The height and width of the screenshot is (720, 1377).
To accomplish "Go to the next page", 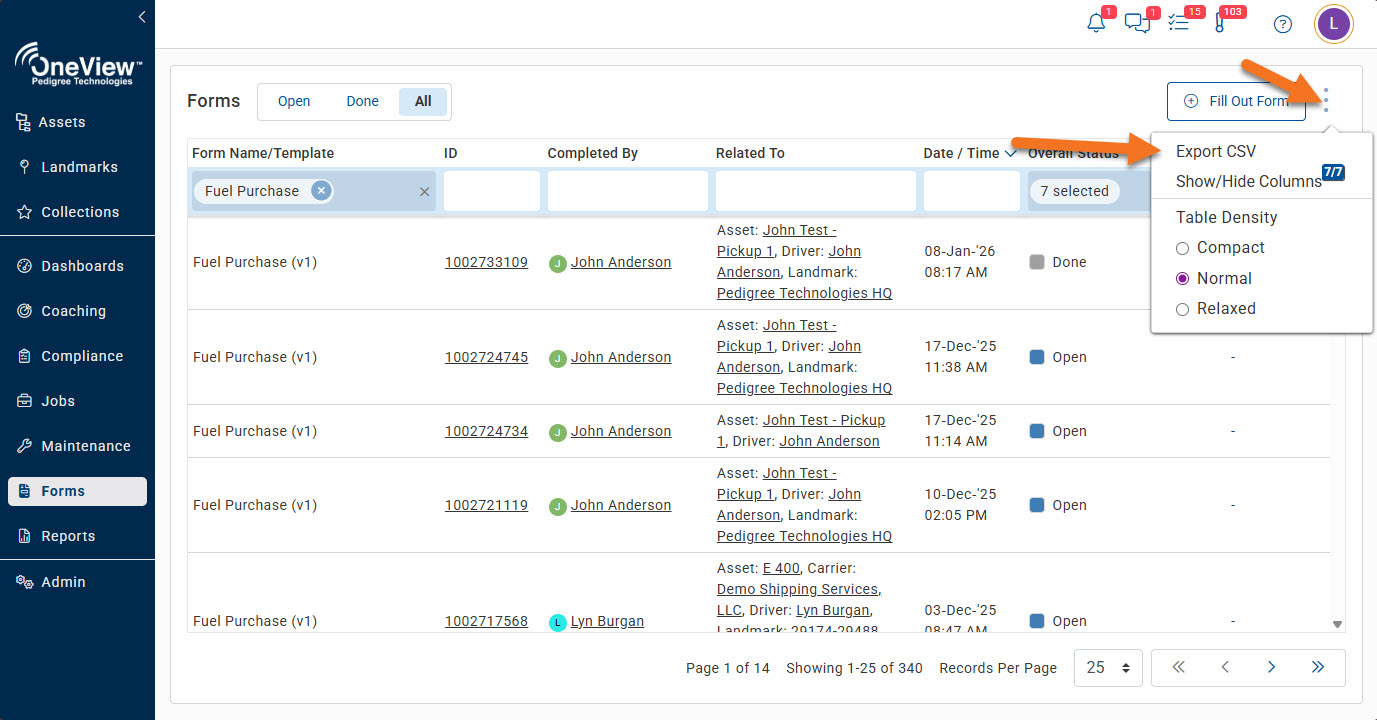I will click(1271, 667).
